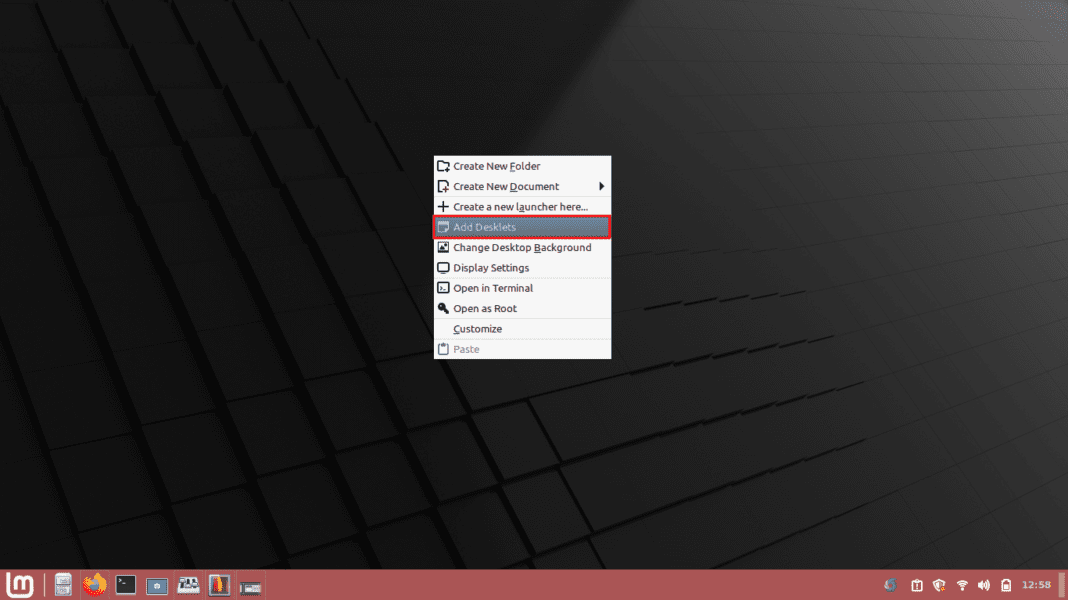Click Customize in the context menu
The width and height of the screenshot is (1068, 600).
tap(477, 328)
